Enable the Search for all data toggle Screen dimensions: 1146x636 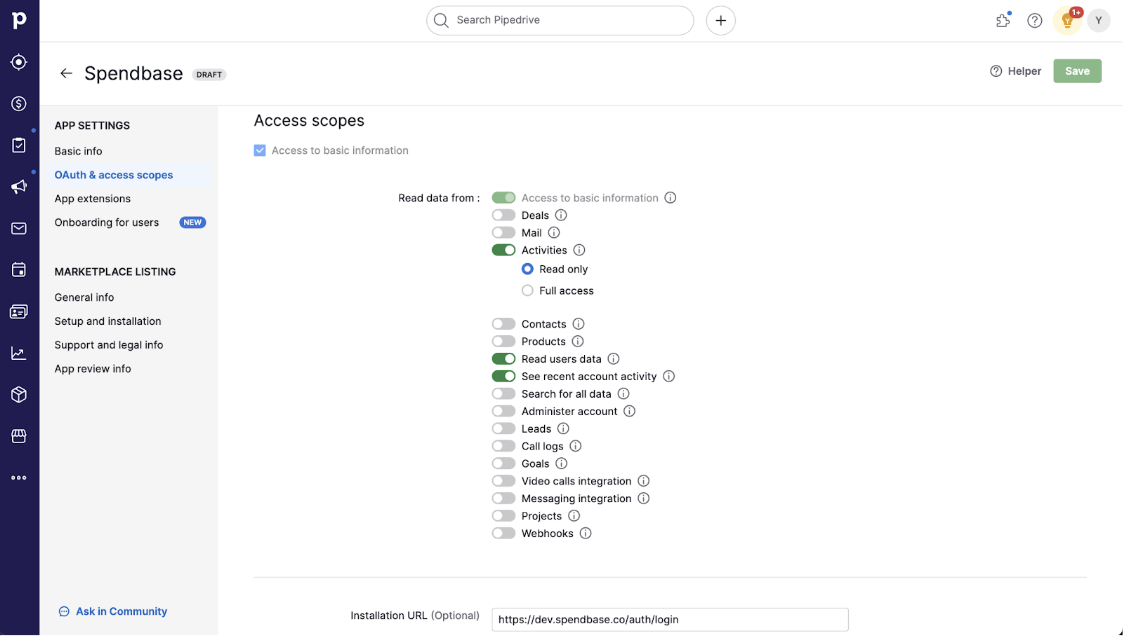(504, 394)
